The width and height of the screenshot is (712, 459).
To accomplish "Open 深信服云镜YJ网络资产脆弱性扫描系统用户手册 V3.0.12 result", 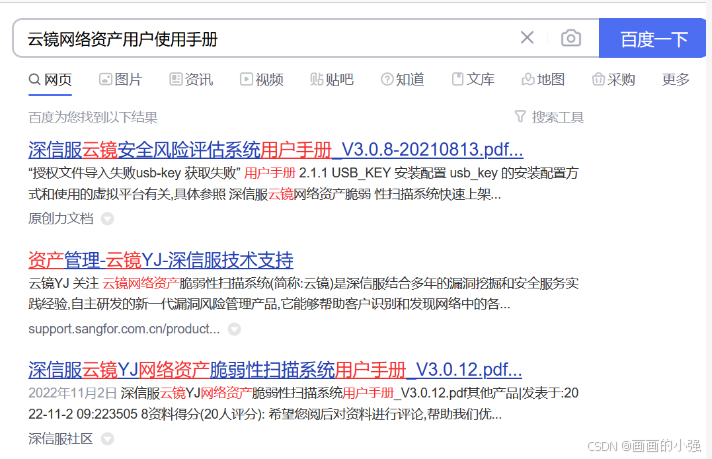I will [275, 370].
